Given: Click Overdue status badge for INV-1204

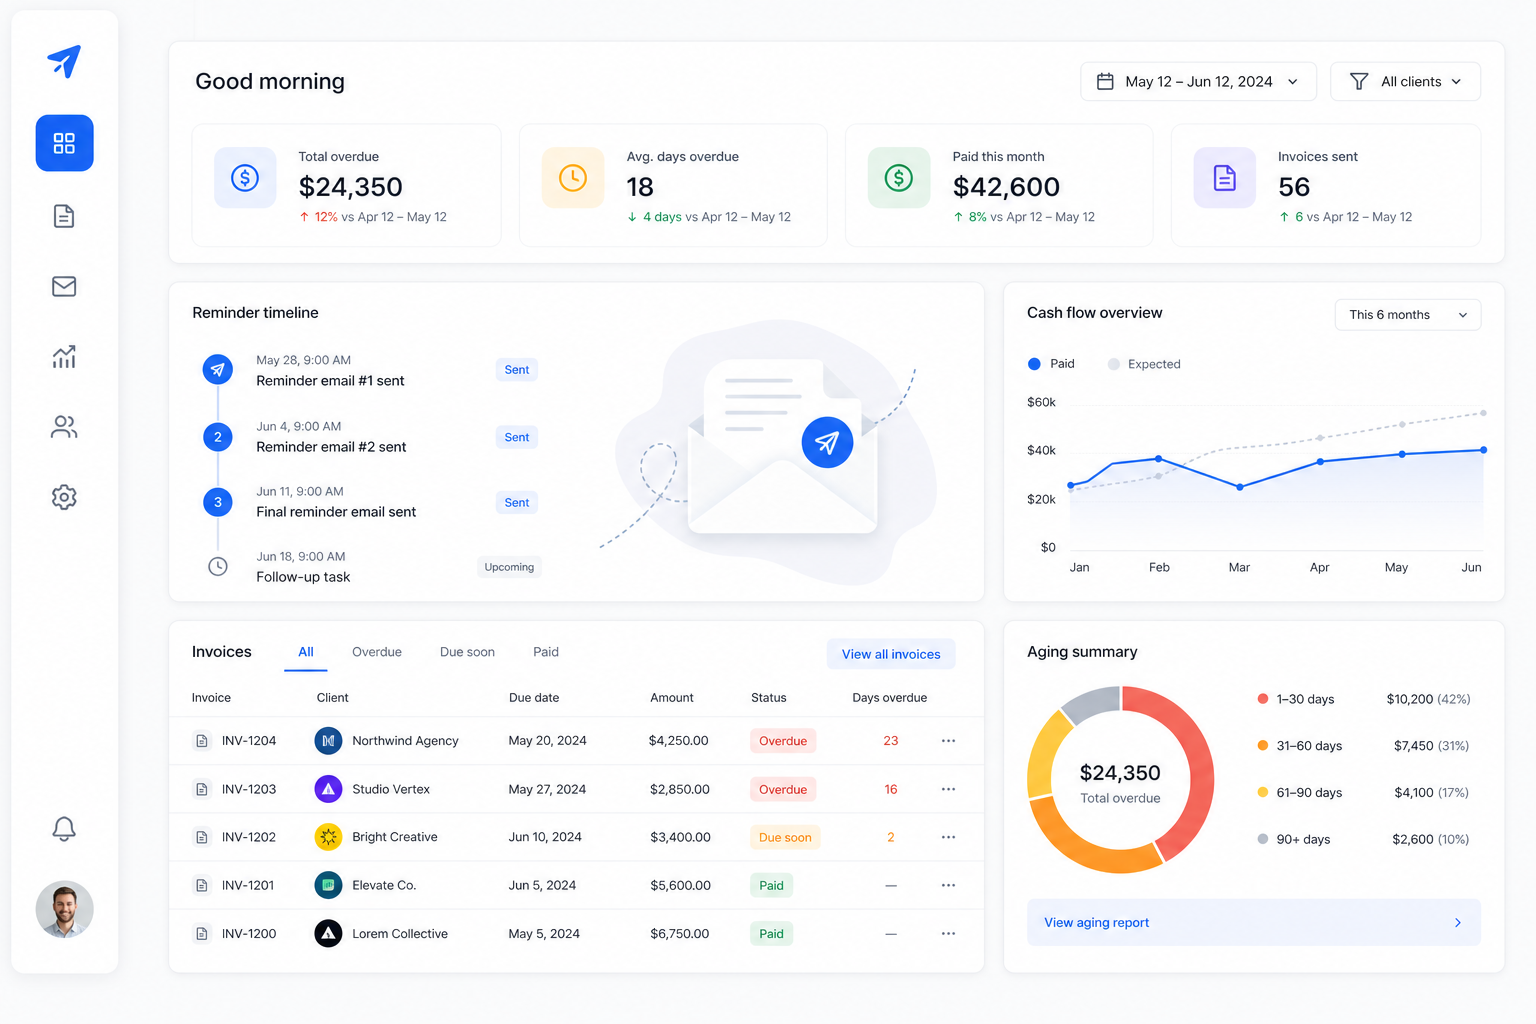Looking at the screenshot, I should point(783,741).
